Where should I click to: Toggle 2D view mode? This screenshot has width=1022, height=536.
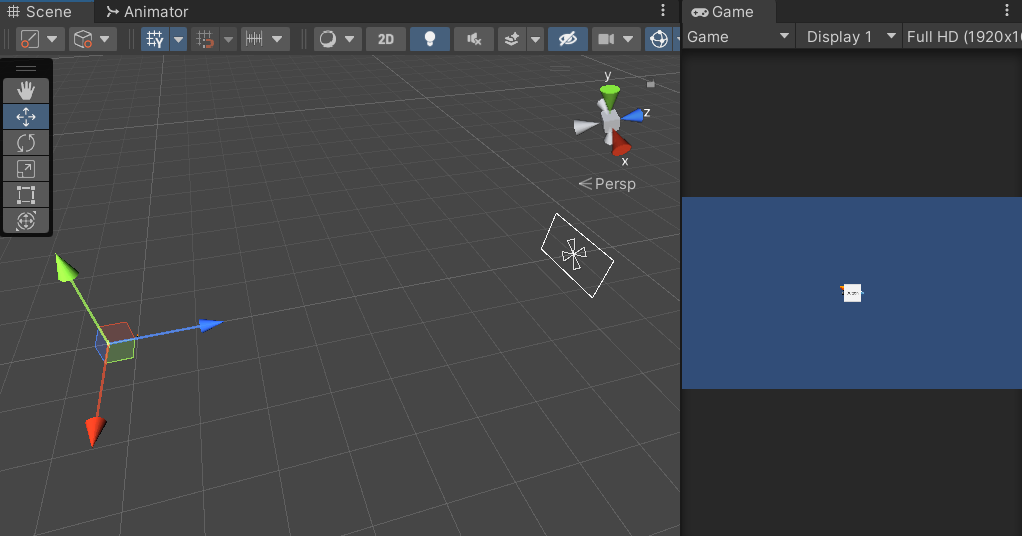coord(386,39)
